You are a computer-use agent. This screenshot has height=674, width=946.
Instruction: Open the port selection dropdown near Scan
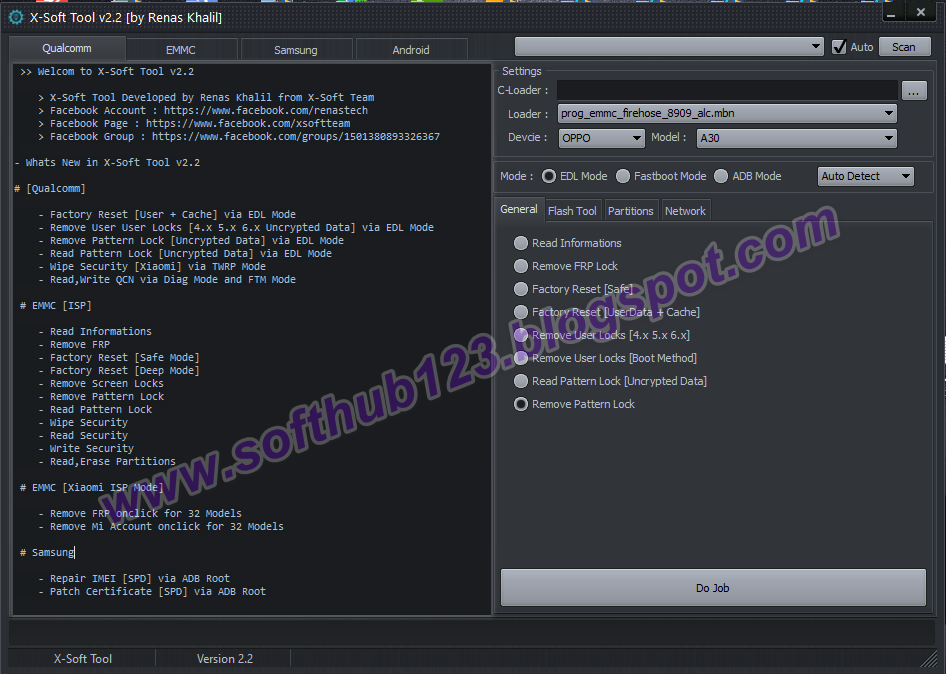(x=670, y=46)
